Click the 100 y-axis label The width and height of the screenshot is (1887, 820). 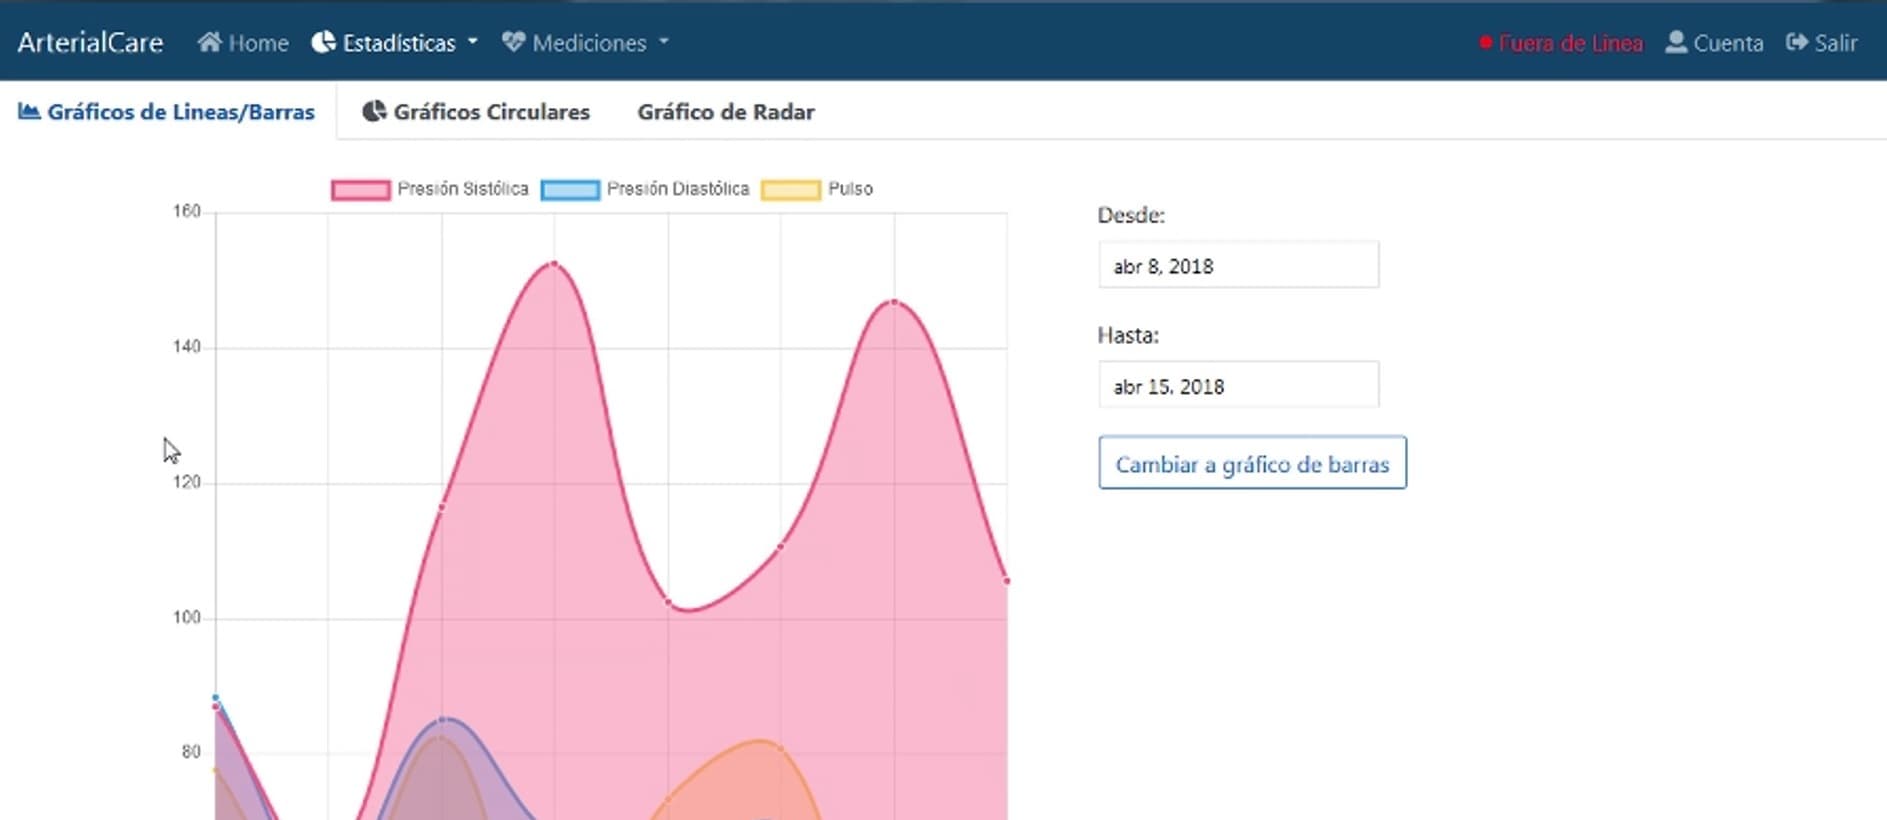(x=186, y=617)
